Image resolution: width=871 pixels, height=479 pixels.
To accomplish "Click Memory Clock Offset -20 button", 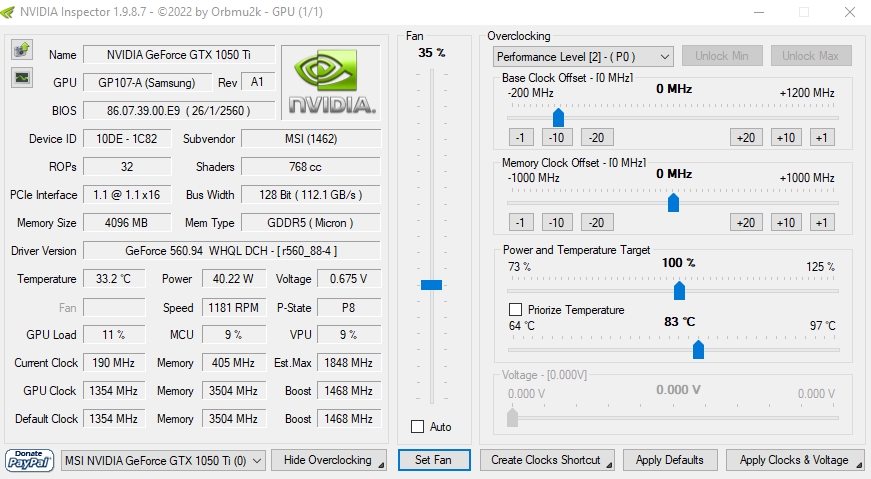I will (x=597, y=222).
